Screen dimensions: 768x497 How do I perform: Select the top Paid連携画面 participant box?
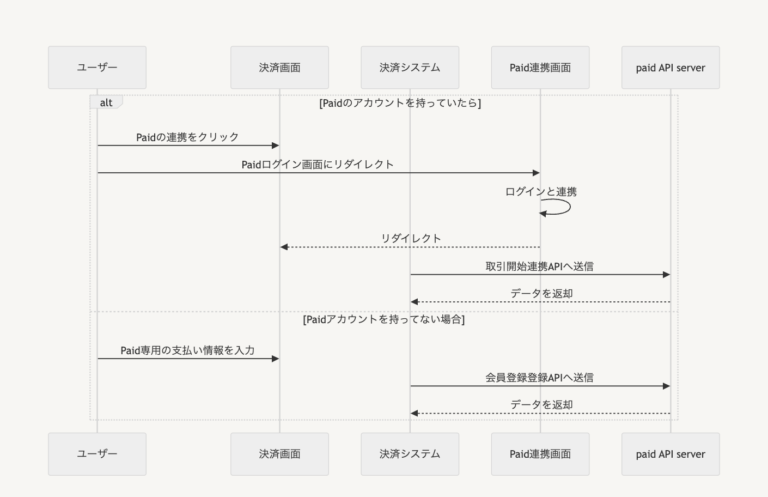[x=540, y=67]
